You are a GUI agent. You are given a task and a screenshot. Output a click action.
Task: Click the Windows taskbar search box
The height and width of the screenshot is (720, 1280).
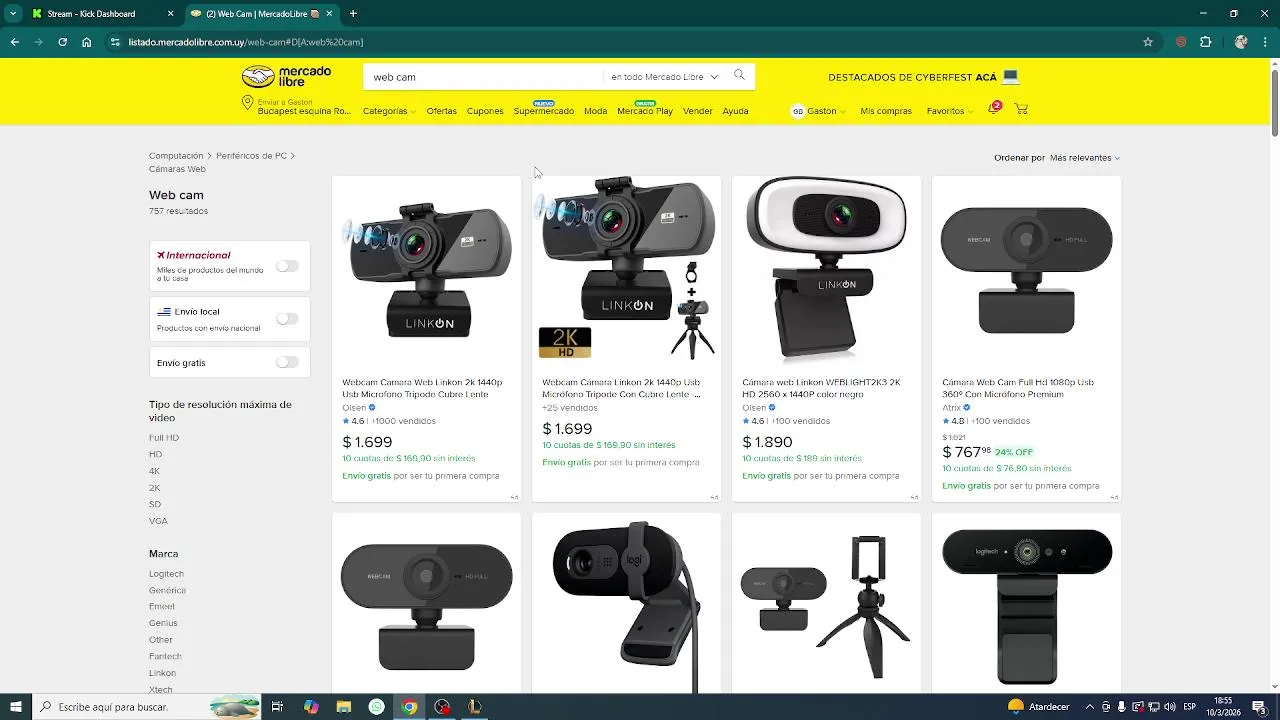(x=146, y=707)
